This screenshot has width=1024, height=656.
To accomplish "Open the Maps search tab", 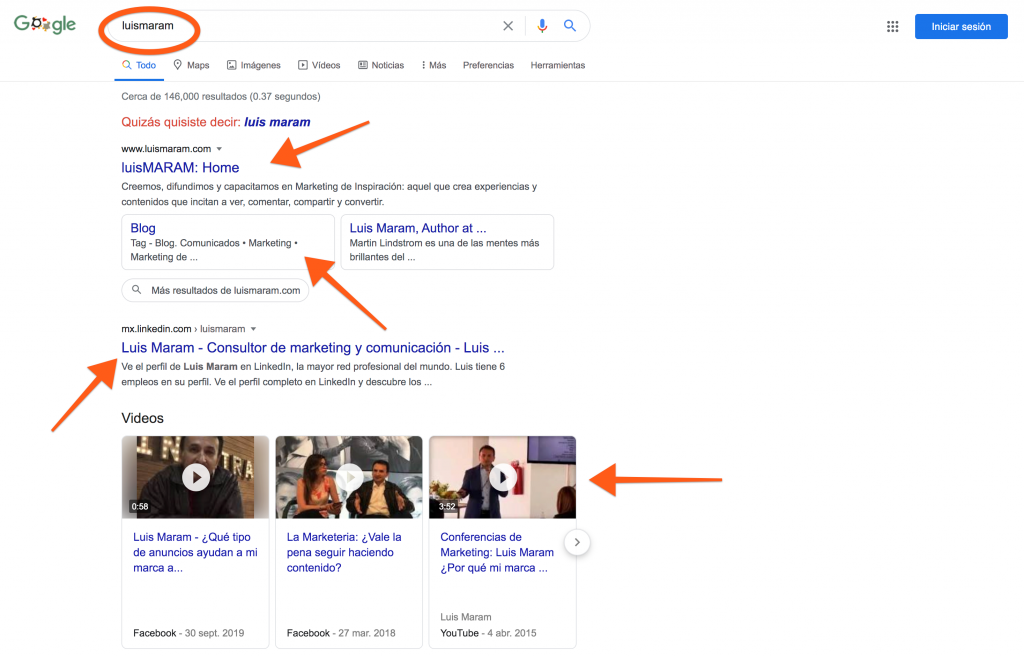I will click(191, 65).
